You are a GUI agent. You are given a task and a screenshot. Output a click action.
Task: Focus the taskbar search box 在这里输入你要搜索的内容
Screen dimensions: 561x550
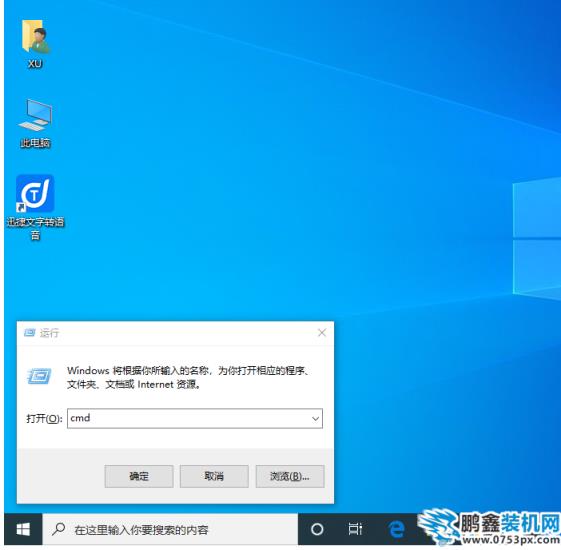coord(170,529)
